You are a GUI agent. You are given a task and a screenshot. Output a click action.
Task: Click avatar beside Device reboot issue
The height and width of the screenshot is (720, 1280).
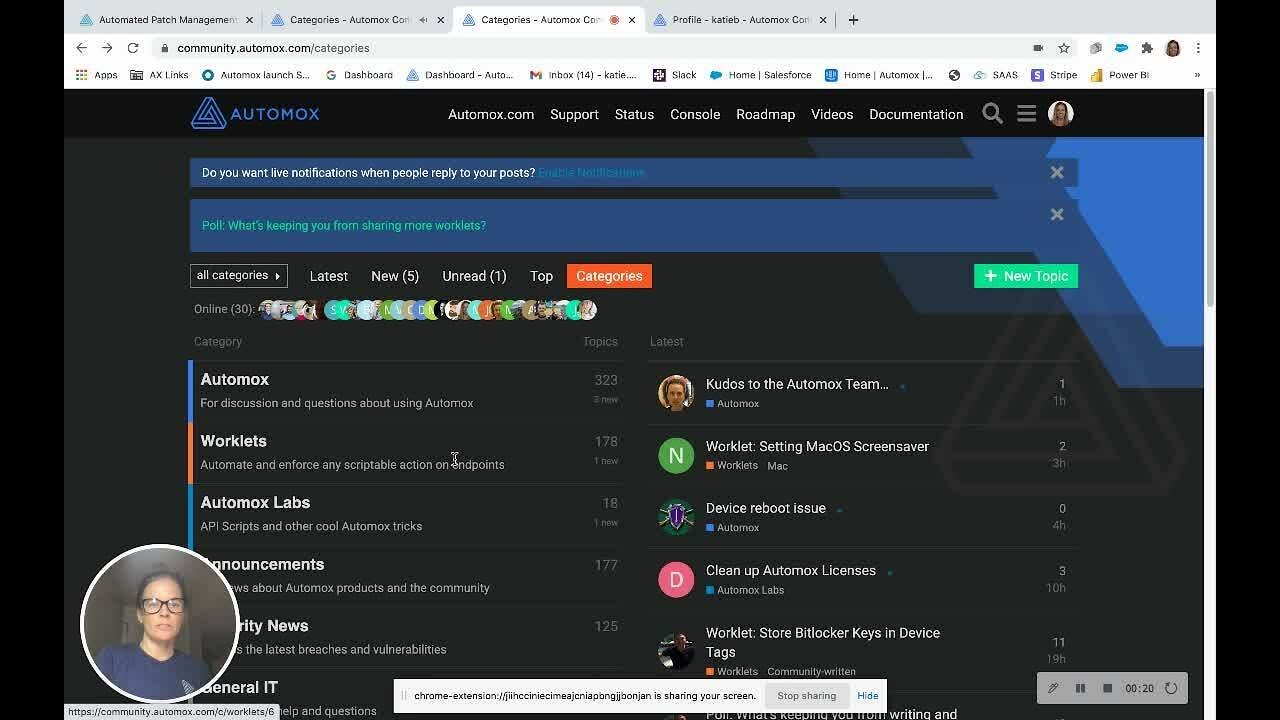pyautogui.click(x=676, y=517)
